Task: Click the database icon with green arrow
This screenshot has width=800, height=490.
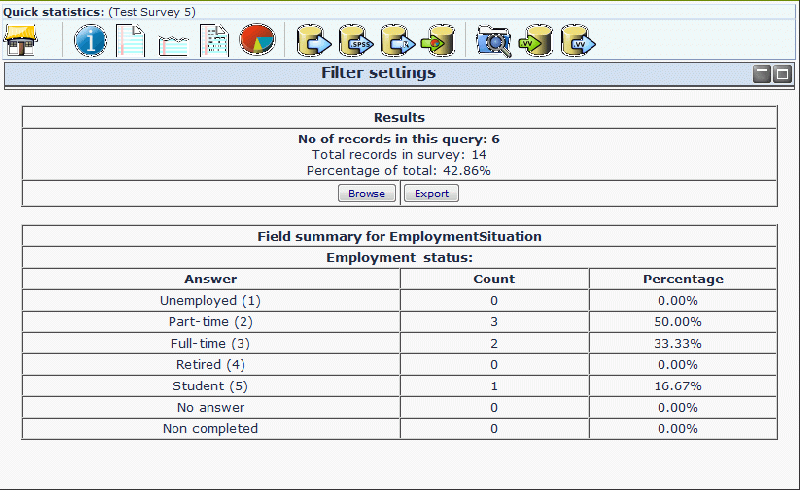Action: click(437, 41)
